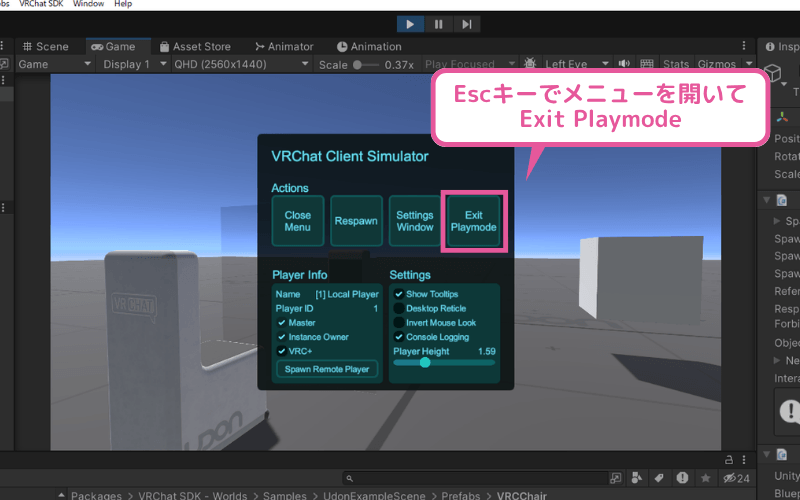Open the Animator tab
Viewport: 800px width, 500px height.
click(x=284, y=46)
